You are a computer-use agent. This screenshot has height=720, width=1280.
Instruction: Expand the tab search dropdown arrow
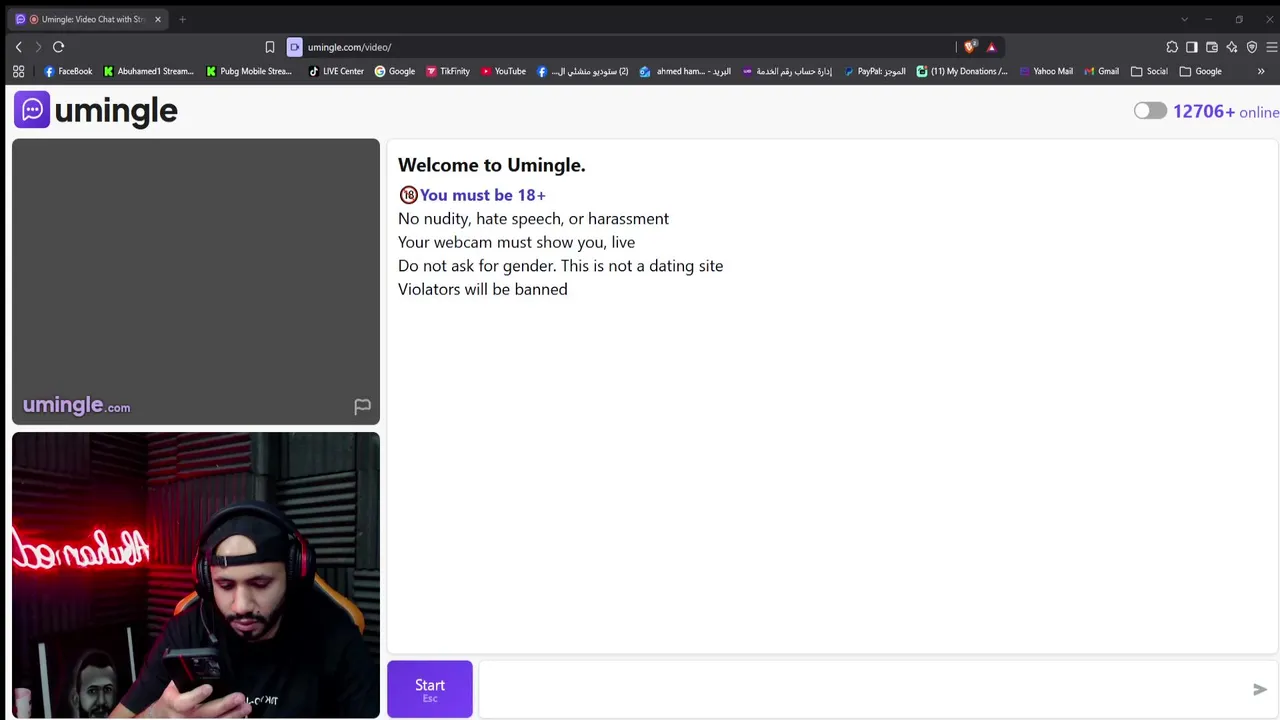[1184, 19]
